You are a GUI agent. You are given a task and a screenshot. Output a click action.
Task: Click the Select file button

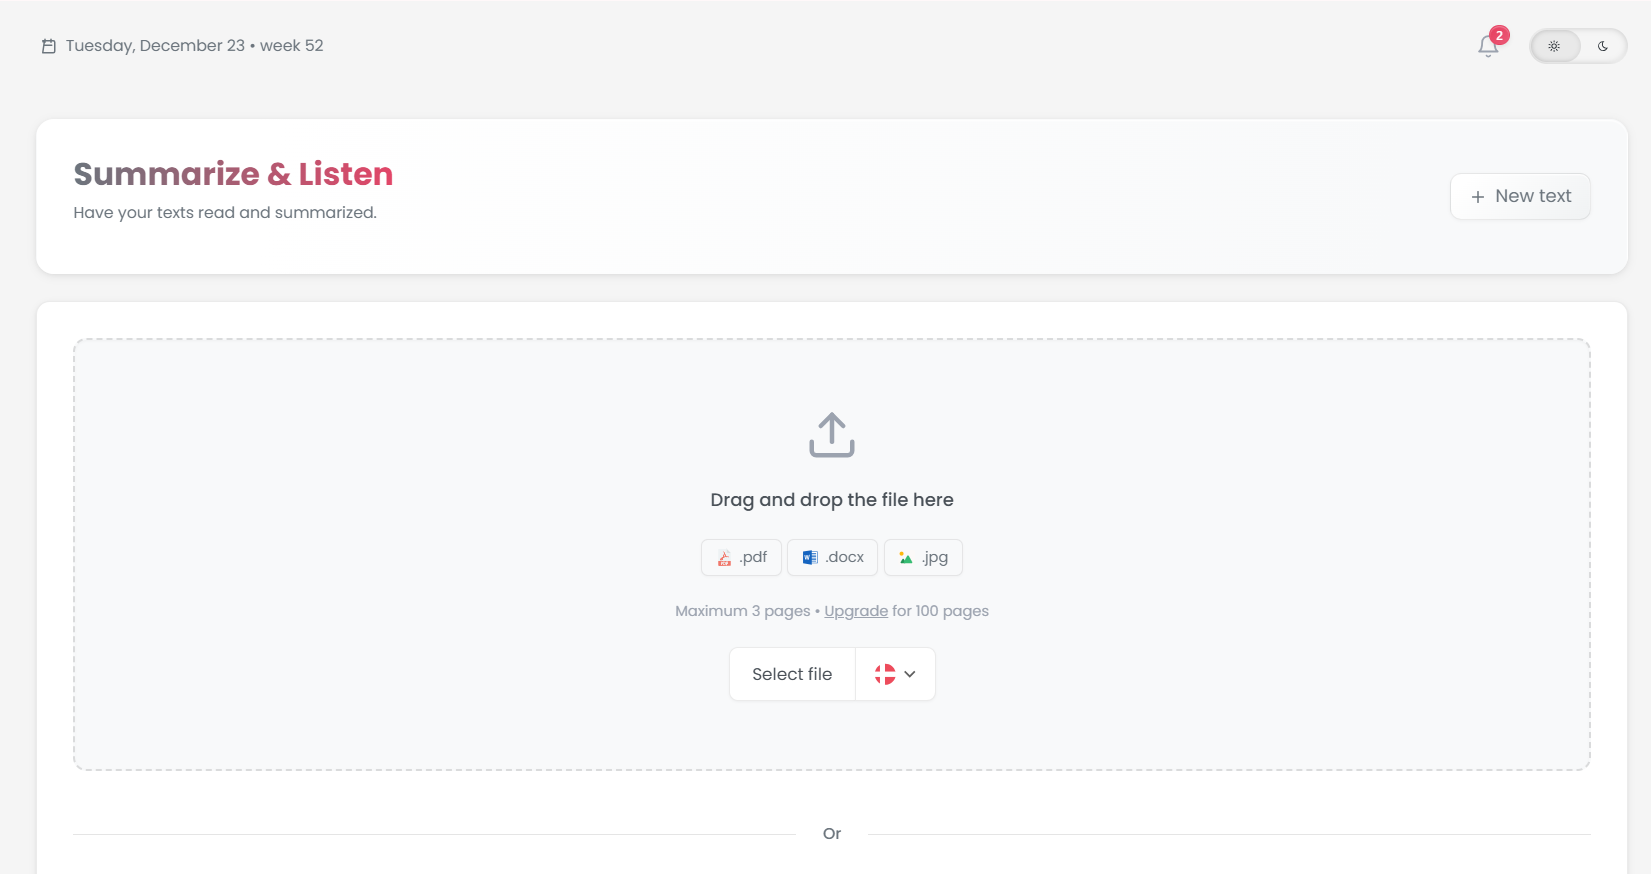[x=792, y=674]
